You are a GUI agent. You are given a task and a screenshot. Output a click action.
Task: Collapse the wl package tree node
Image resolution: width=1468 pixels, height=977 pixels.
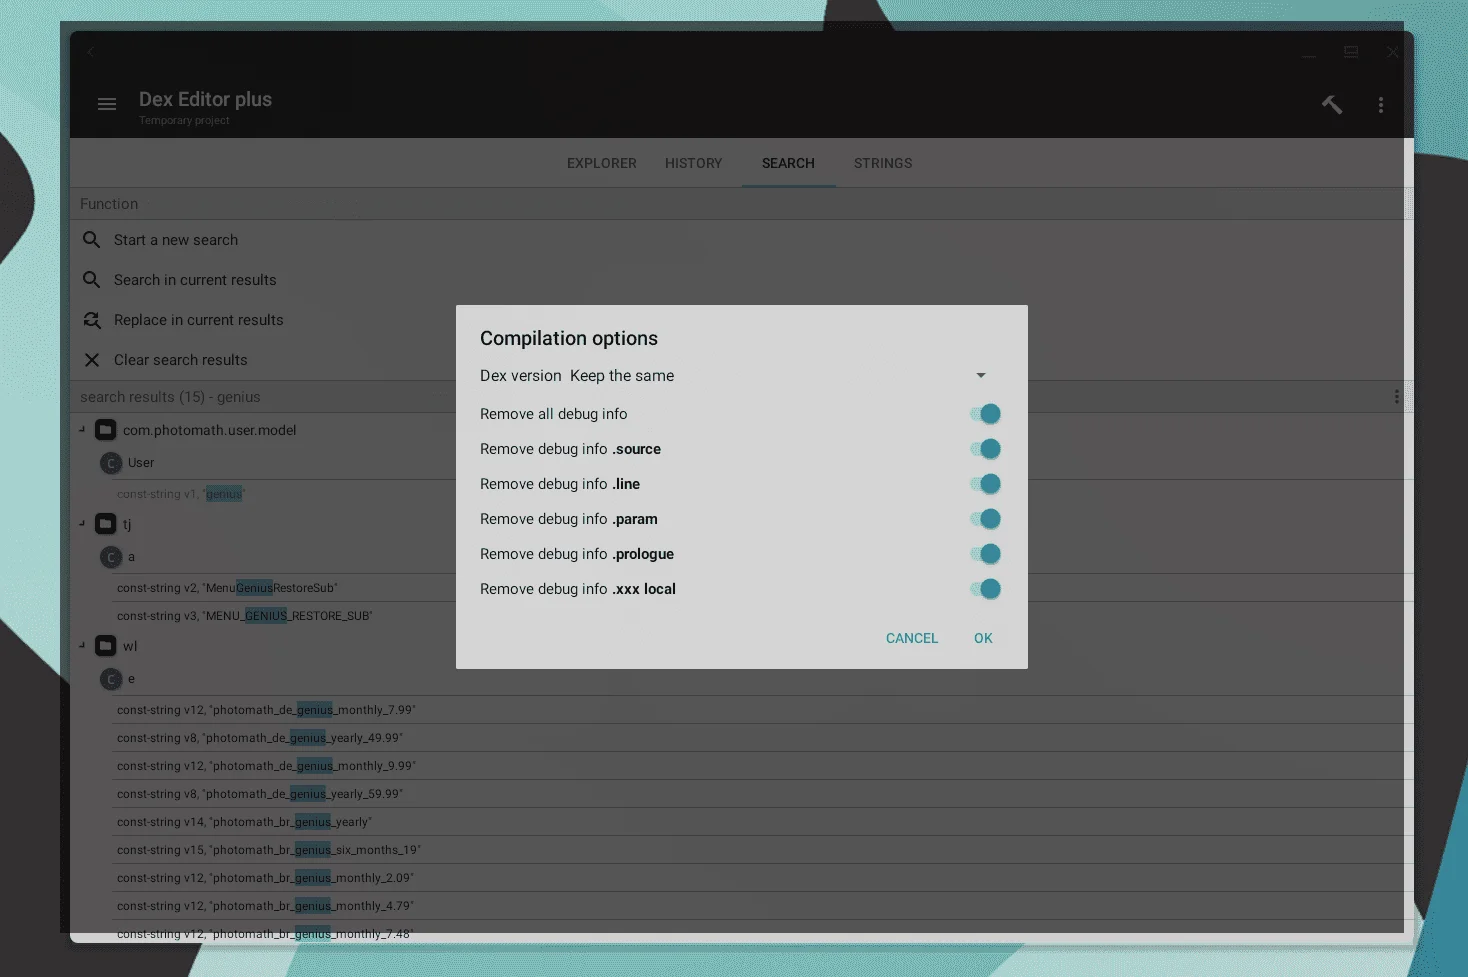click(82, 645)
